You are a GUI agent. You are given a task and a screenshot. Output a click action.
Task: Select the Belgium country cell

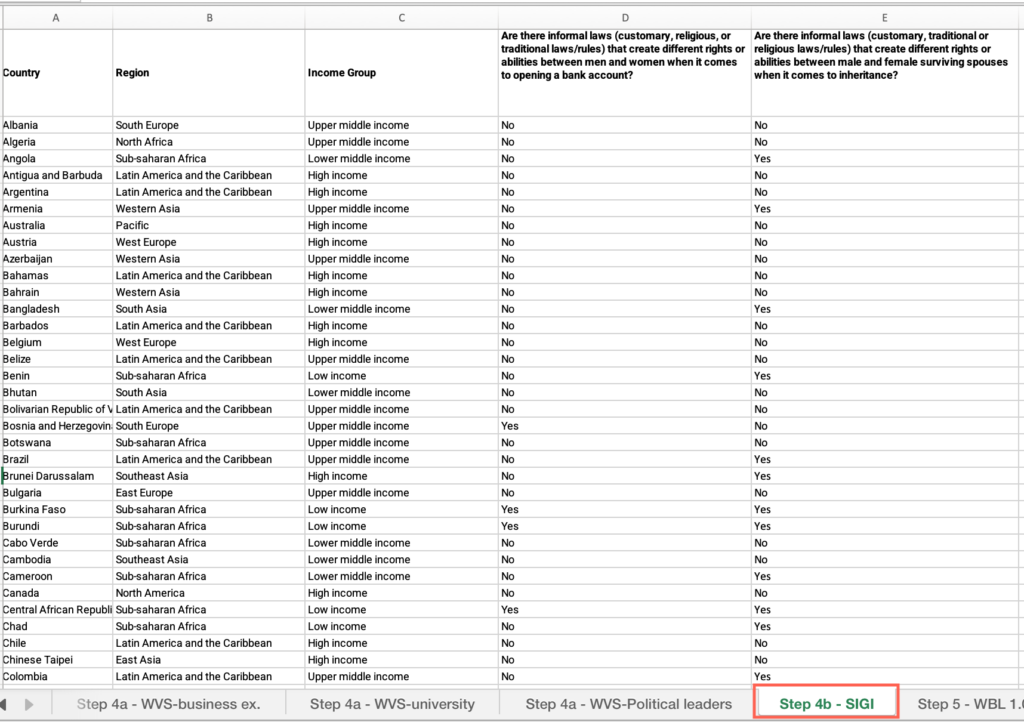(x=57, y=343)
